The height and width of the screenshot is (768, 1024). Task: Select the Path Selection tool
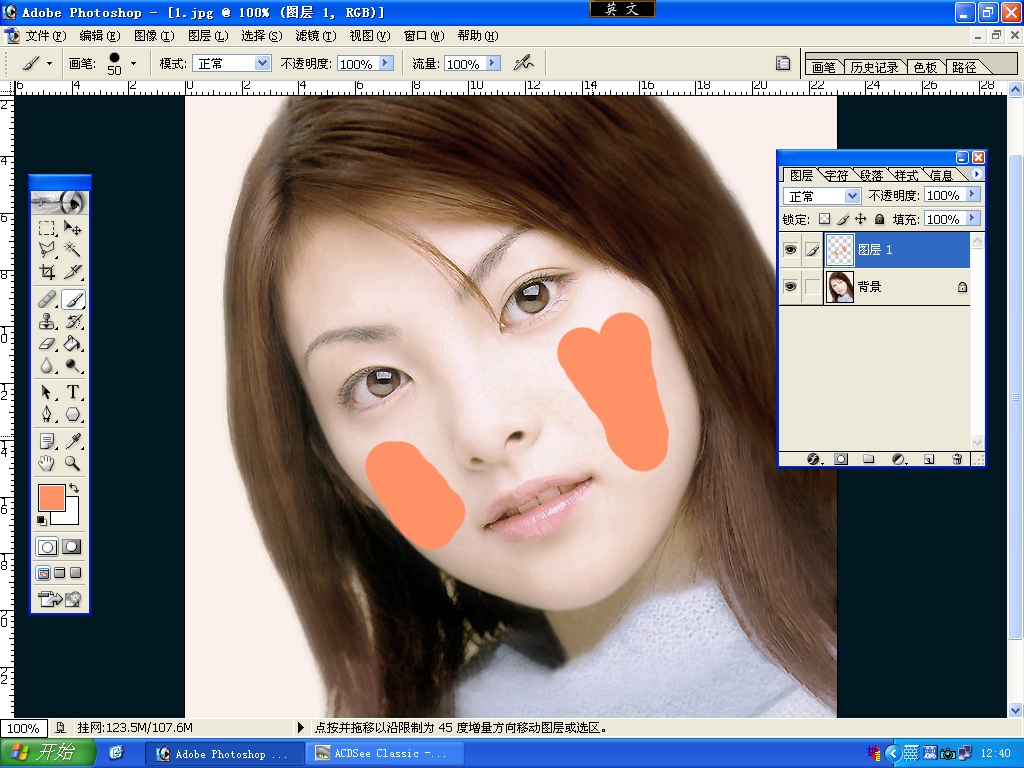coord(46,392)
